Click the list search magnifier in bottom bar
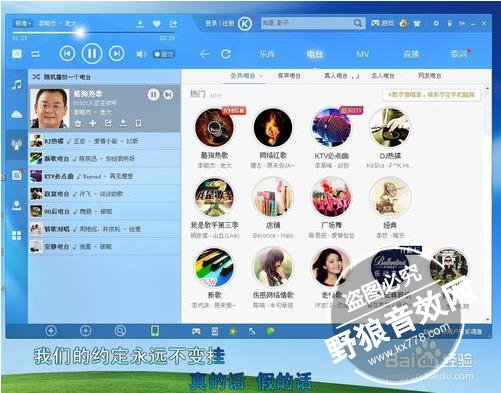This screenshot has height=393, width=501. coord(120,331)
